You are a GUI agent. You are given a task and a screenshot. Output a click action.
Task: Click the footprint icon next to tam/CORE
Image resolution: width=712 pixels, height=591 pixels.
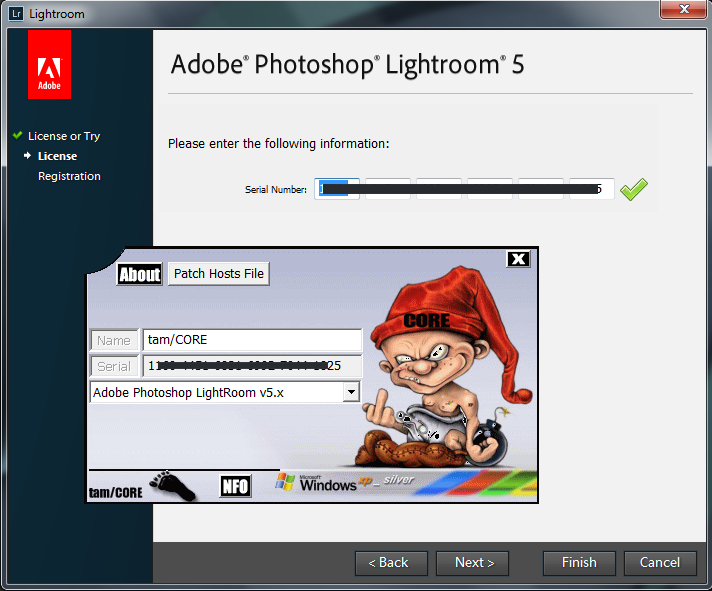[x=173, y=486]
